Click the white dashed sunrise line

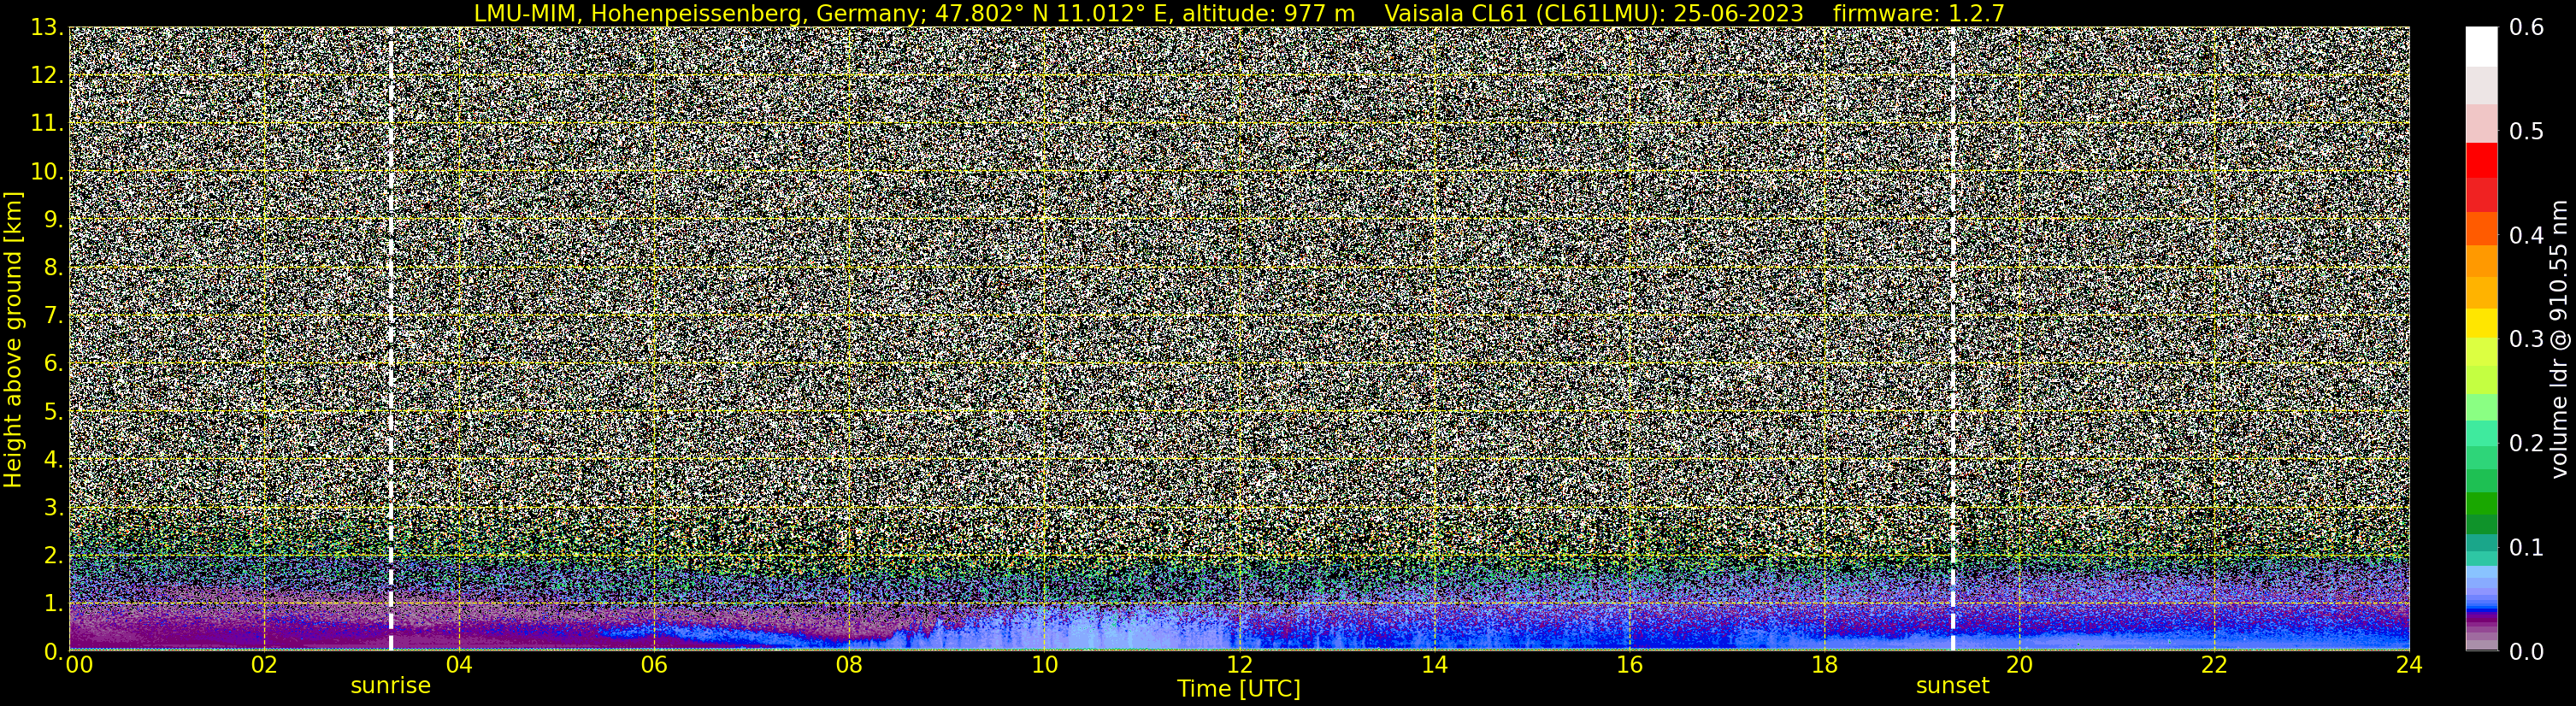click(390, 339)
